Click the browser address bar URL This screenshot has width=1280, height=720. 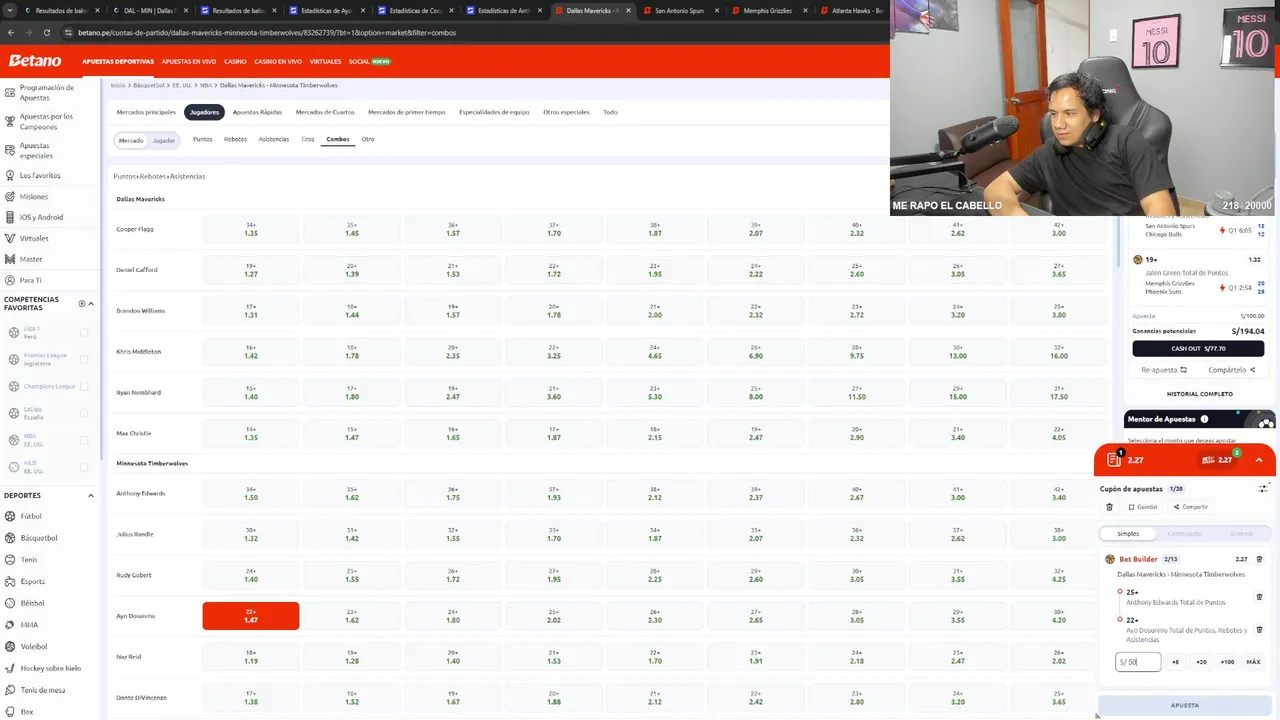[x=267, y=32]
